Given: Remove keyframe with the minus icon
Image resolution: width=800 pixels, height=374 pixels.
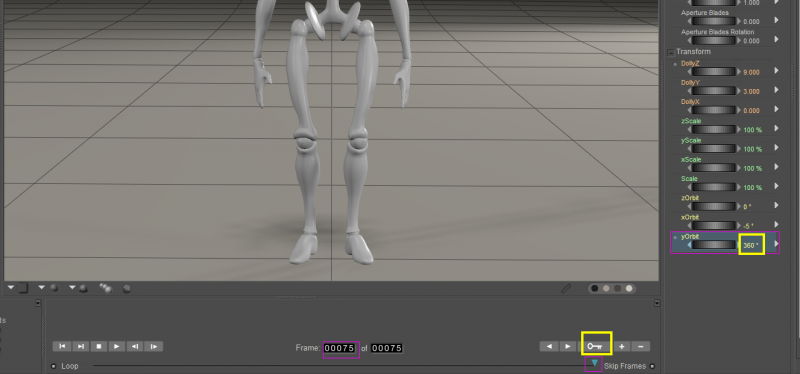Looking at the screenshot, I should (x=640, y=347).
